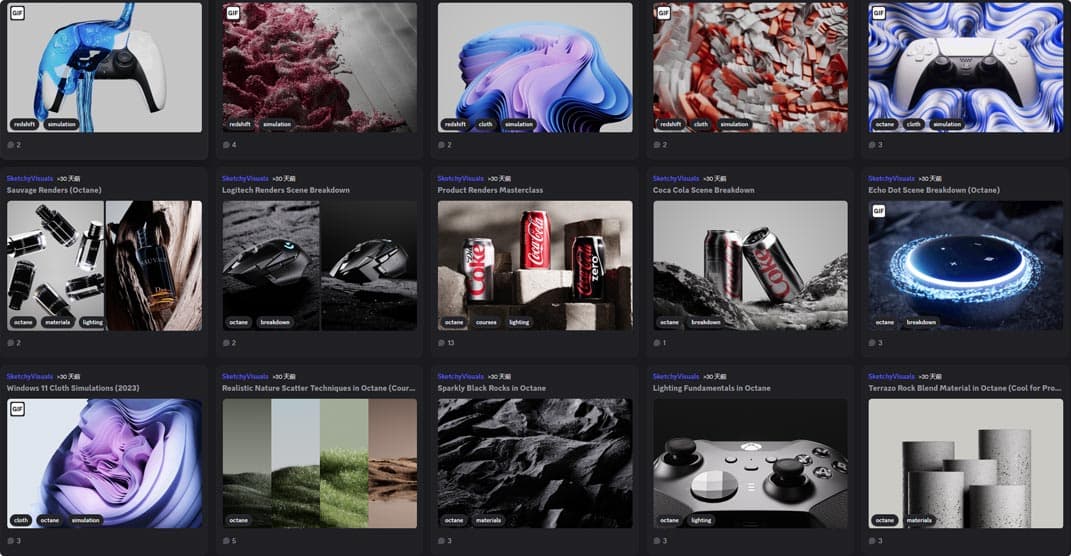Click comment icon under Product Renders Masterclass
The image size is (1071, 556).
click(442, 343)
